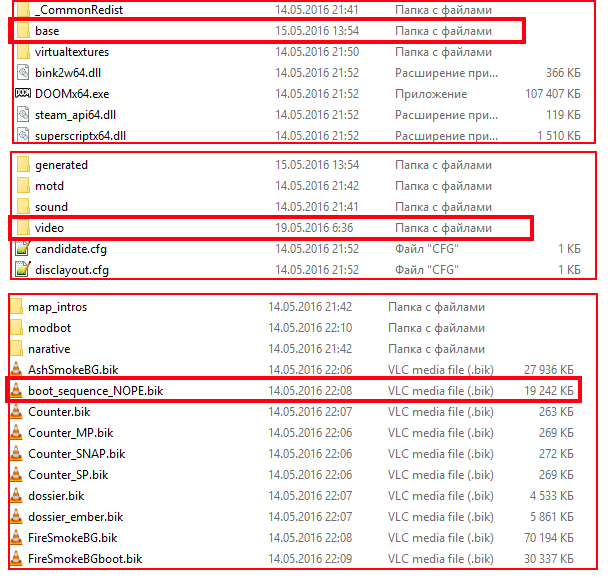The image size is (613, 581).
Task: Select the file name disclayout.cfg
Action: click(72, 270)
